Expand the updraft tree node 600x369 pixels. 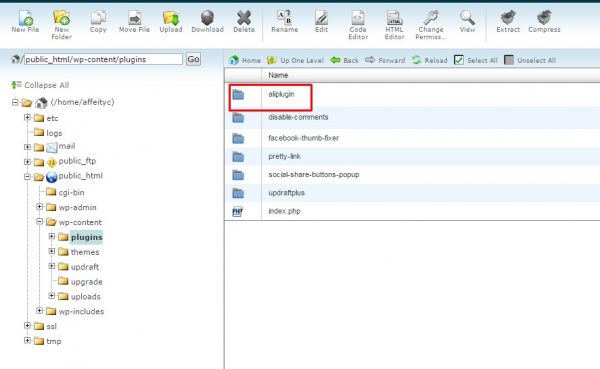coord(52,266)
